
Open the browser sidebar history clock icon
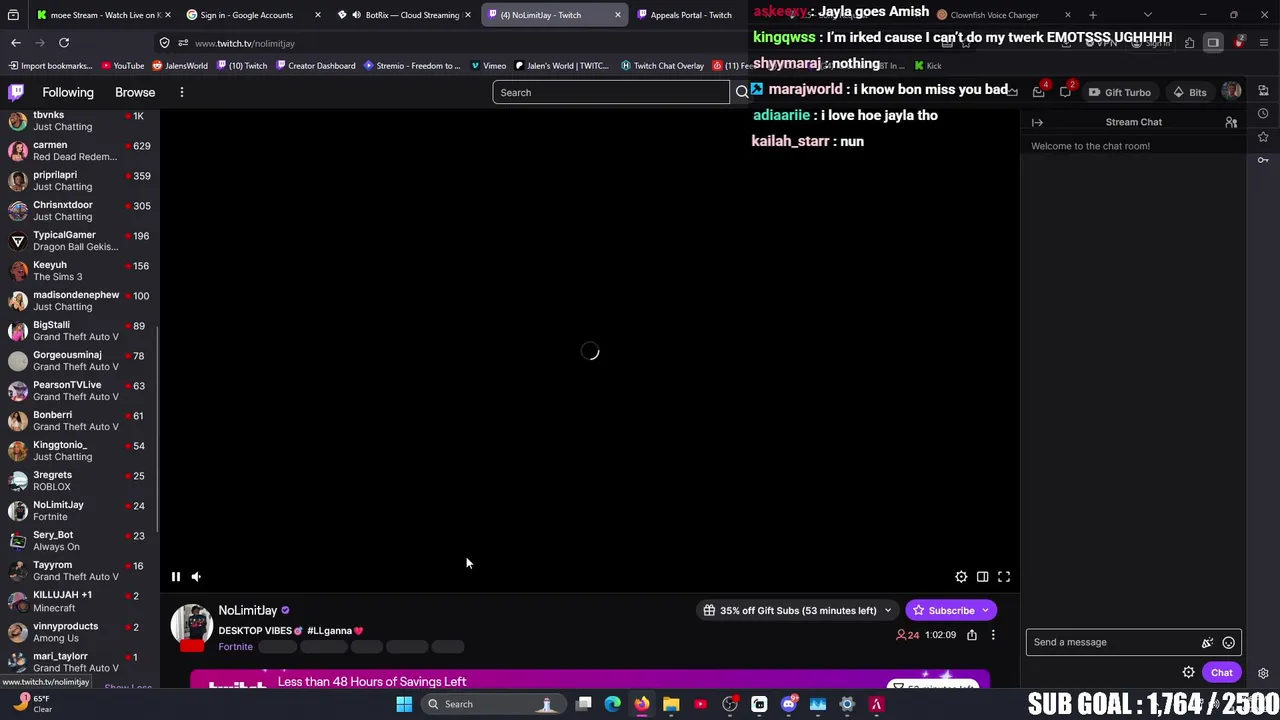tap(1263, 113)
